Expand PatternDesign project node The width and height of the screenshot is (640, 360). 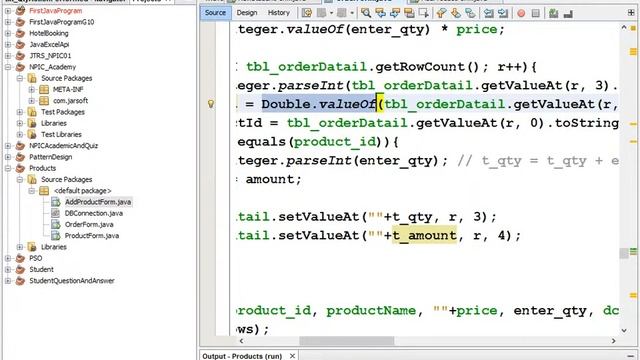tap(8, 157)
